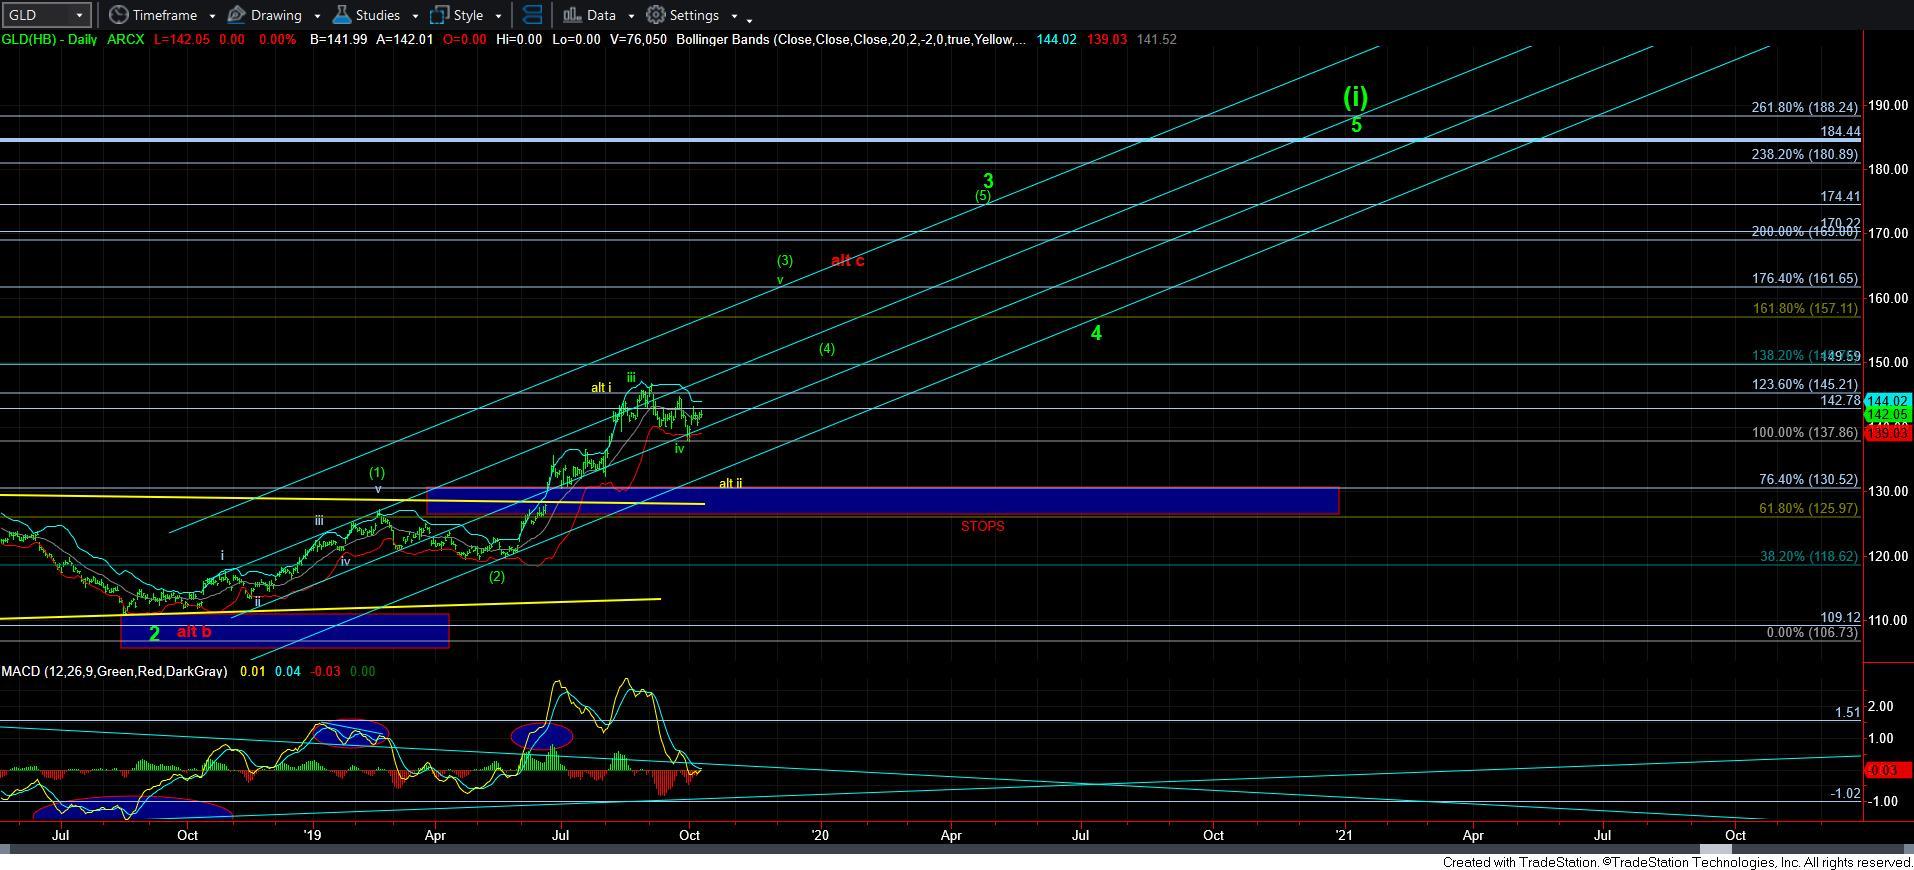Click the 142.05 last price tag

click(x=1888, y=414)
